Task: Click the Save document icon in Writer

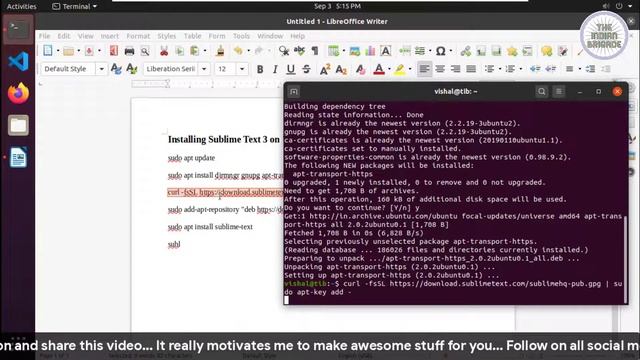Action: click(x=89, y=51)
